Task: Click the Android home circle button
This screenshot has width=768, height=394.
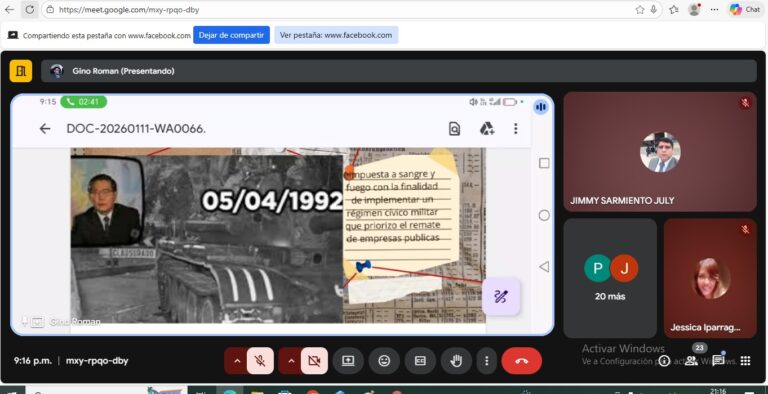Action: [544, 215]
